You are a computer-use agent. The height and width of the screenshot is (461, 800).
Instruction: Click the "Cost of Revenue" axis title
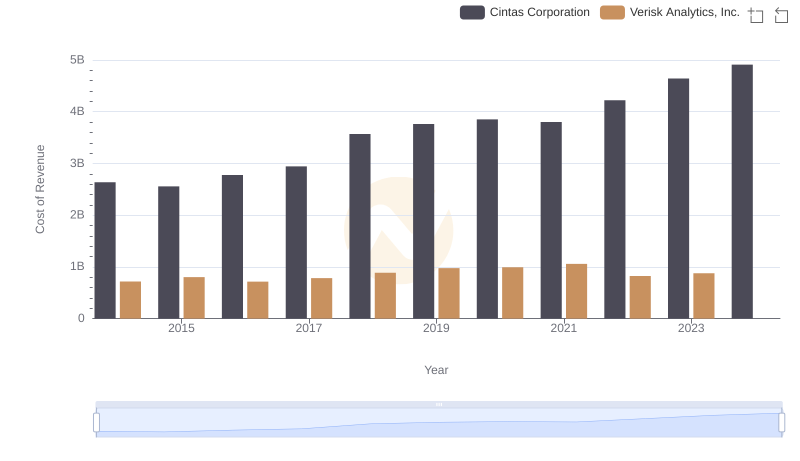[41, 189]
